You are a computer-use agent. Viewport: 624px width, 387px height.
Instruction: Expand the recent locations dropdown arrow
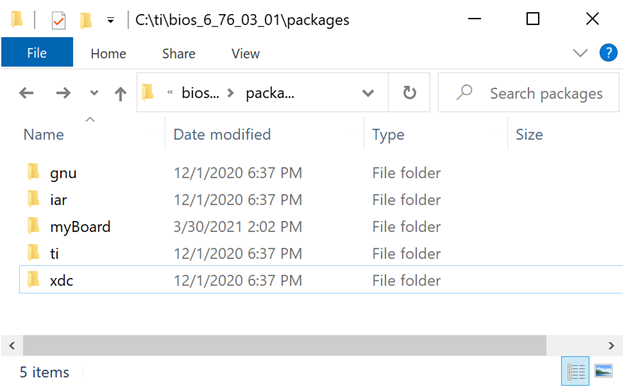click(94, 93)
